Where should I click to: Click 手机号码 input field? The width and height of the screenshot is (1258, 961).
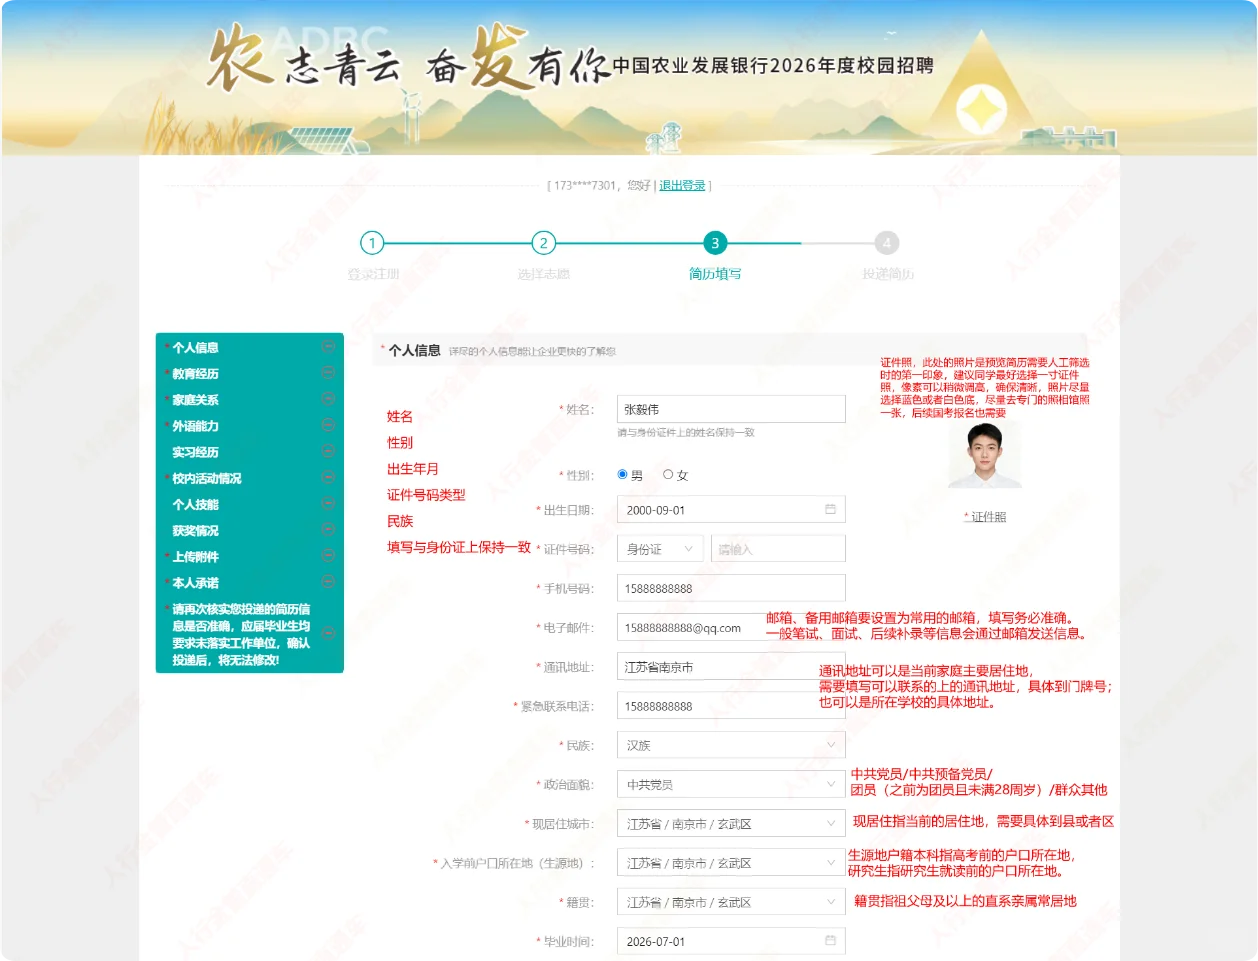(x=731, y=588)
